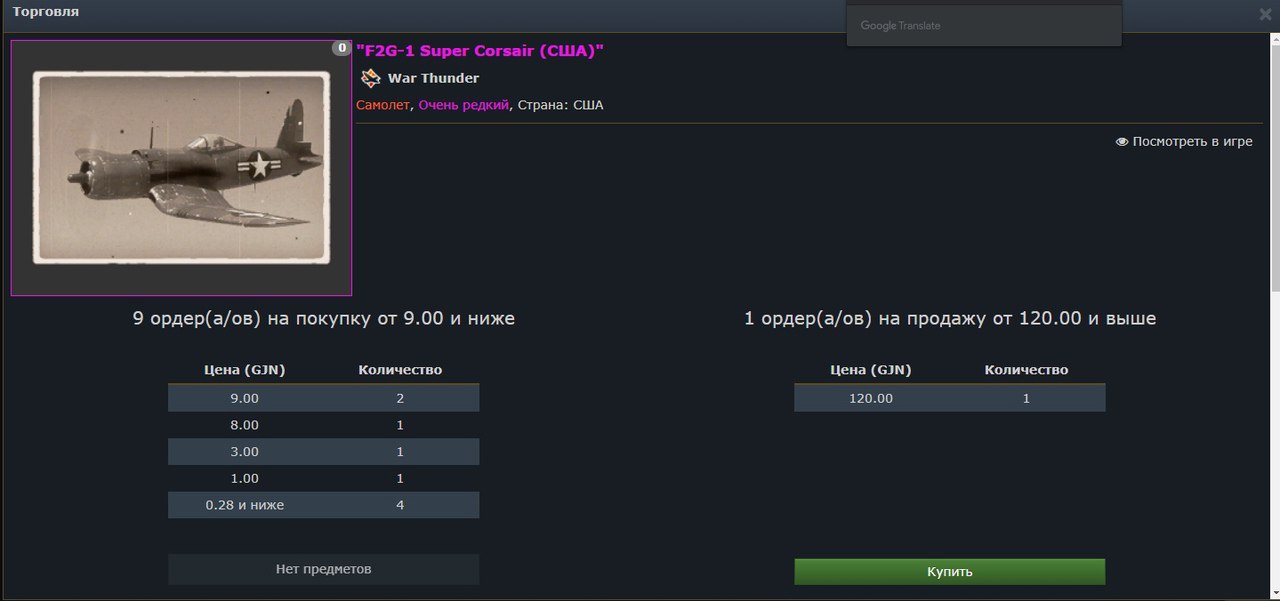
Task: Click the eye icon beside Посмотреть в игре
Action: click(1122, 142)
